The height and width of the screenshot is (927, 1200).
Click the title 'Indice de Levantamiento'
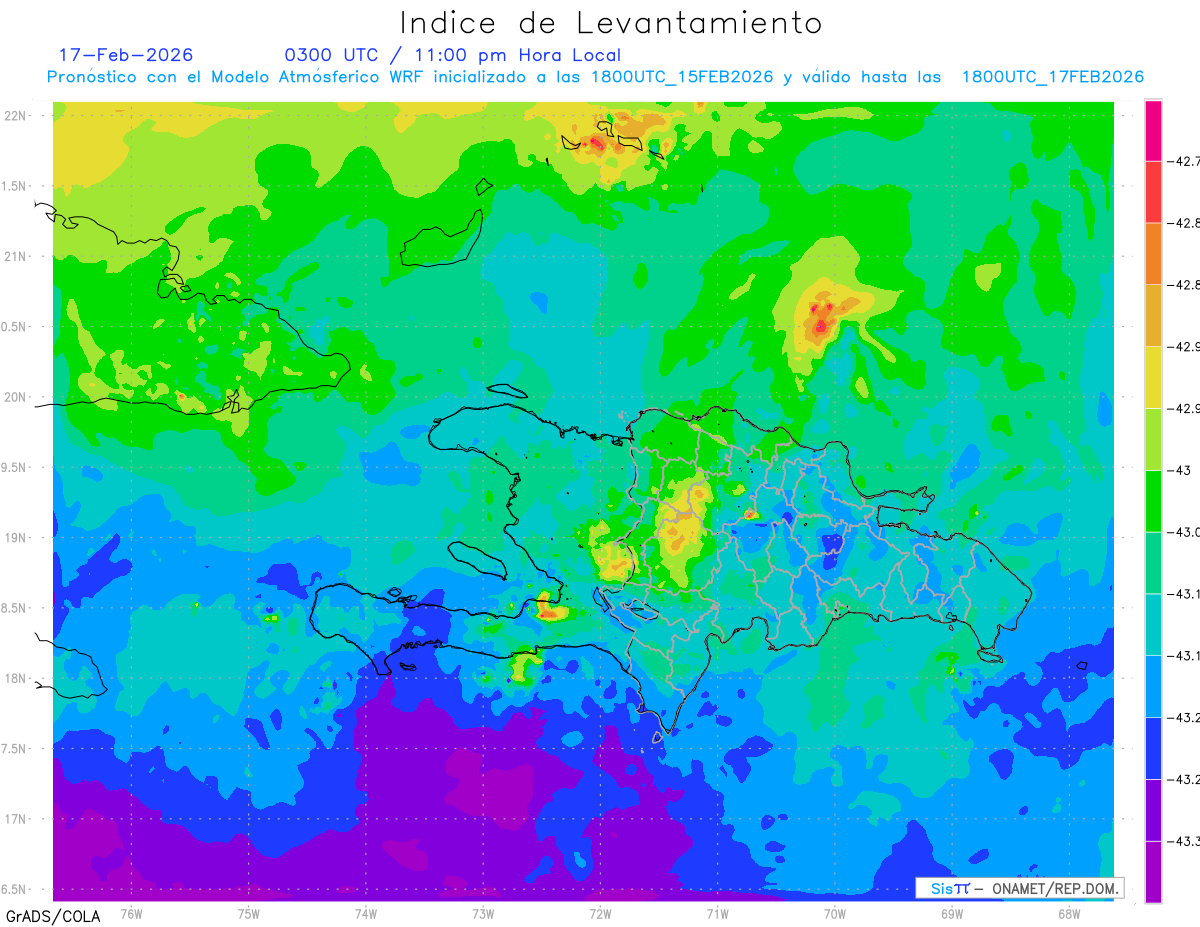(x=610, y=23)
